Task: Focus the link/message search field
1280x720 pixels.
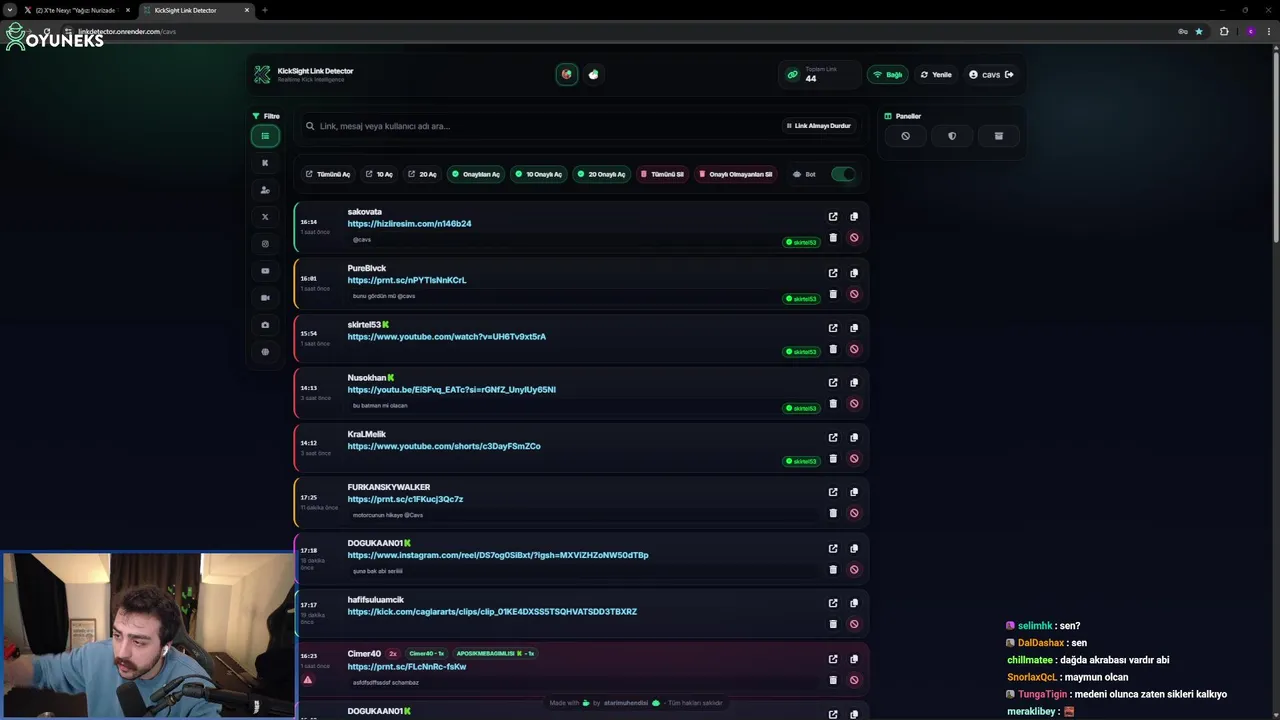Action: [x=540, y=126]
